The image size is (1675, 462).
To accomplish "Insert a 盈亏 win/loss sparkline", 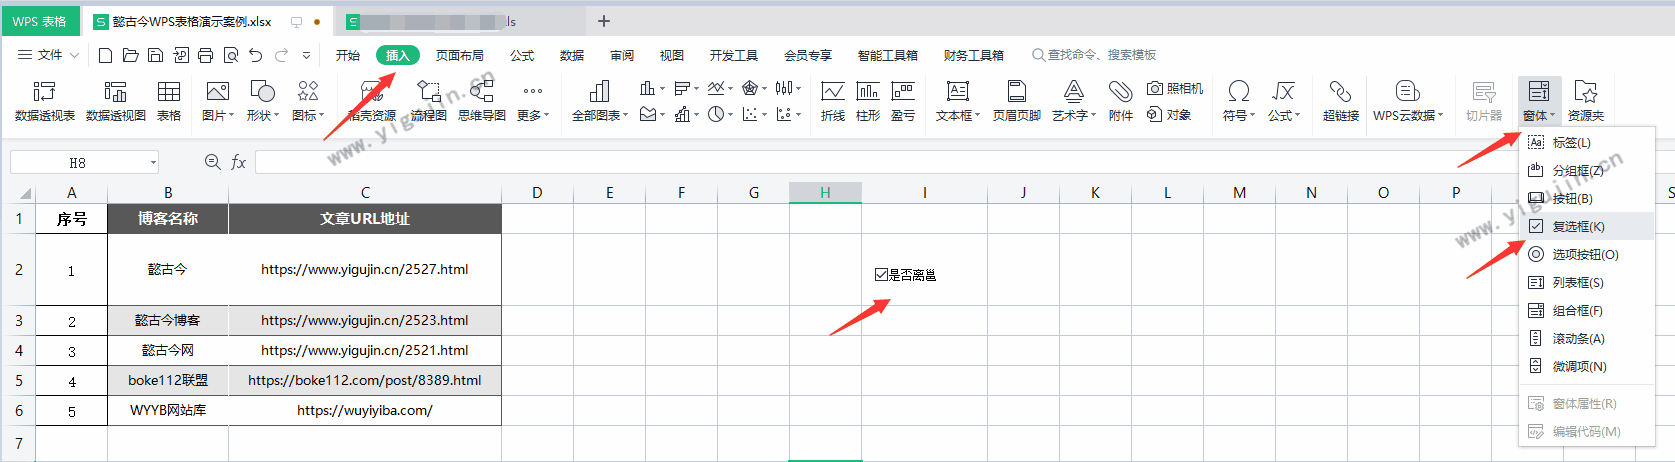I will 903,101.
